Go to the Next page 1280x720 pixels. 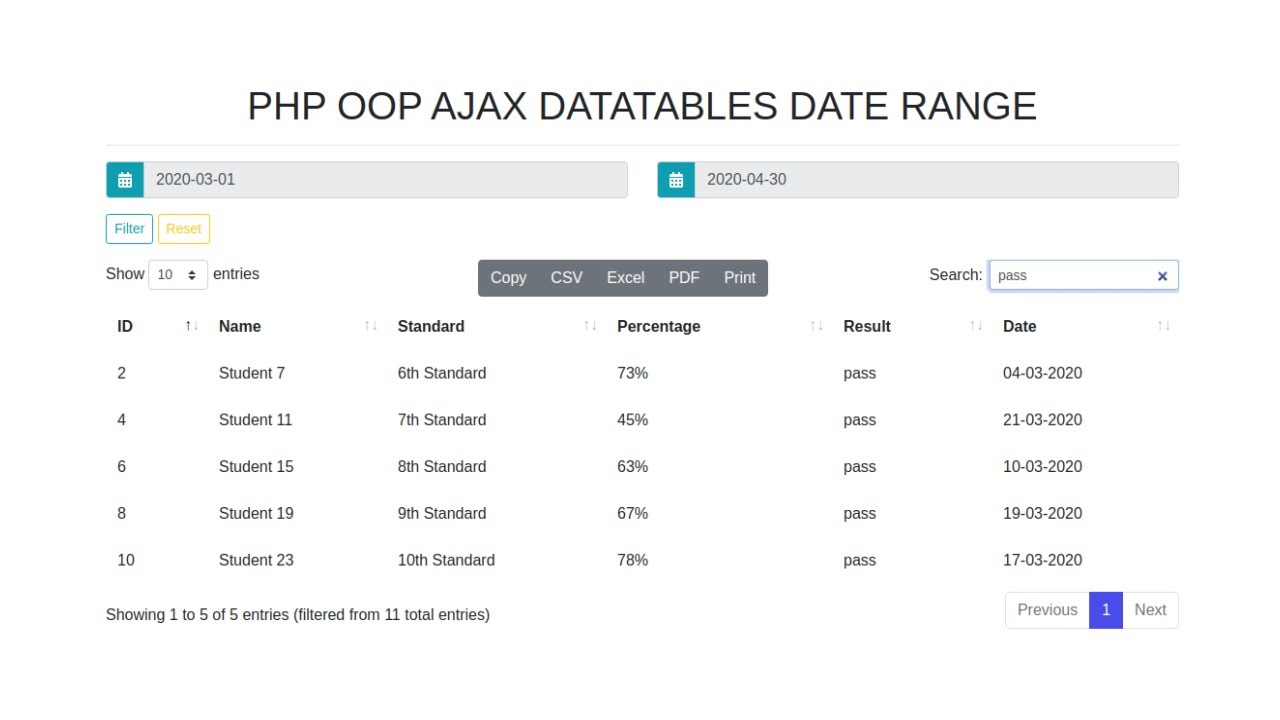(x=1150, y=610)
